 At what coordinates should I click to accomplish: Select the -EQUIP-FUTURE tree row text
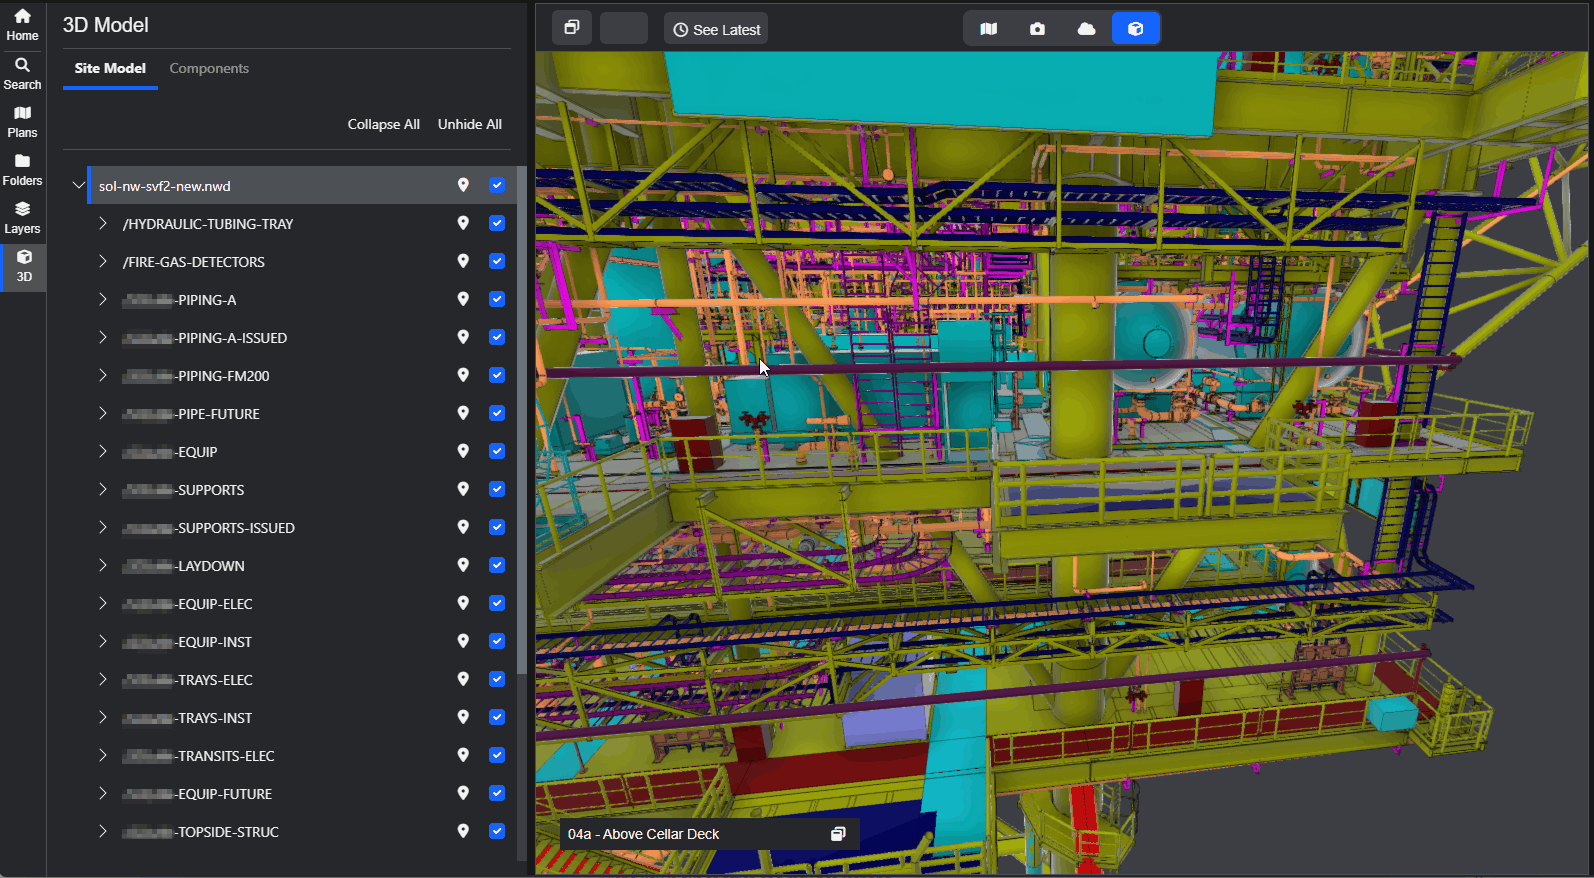coord(197,794)
